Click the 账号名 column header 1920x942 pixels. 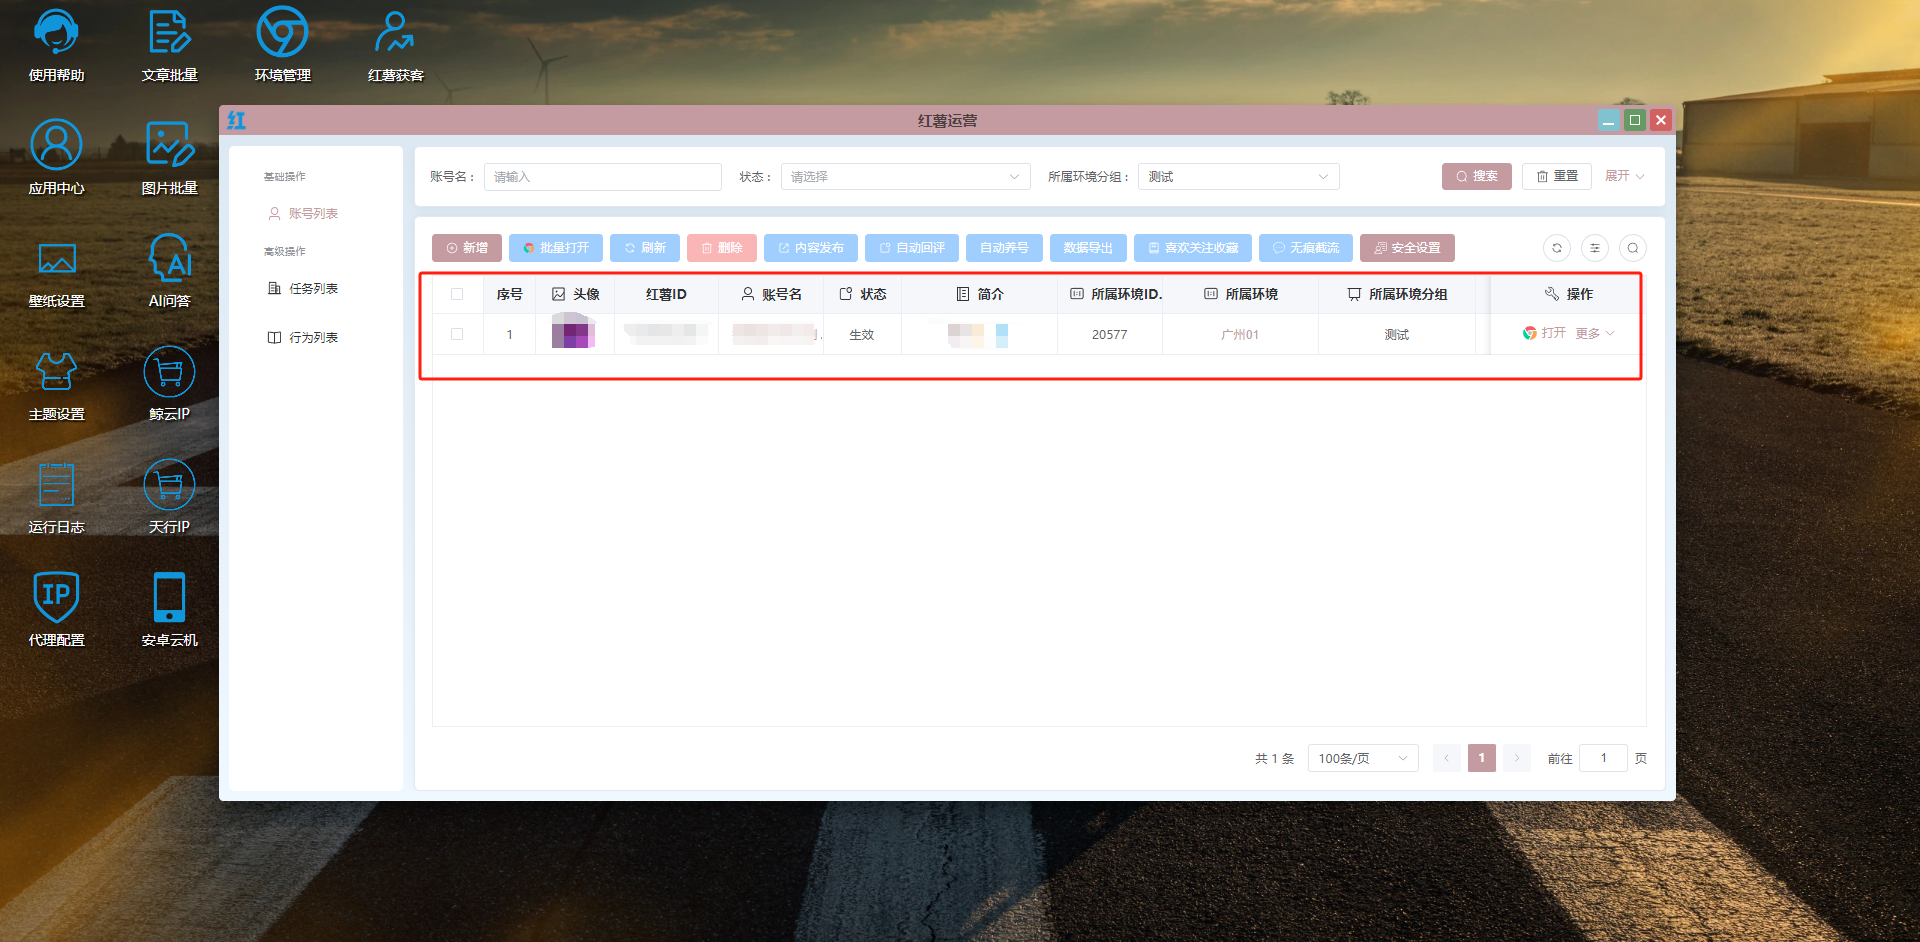(x=771, y=294)
